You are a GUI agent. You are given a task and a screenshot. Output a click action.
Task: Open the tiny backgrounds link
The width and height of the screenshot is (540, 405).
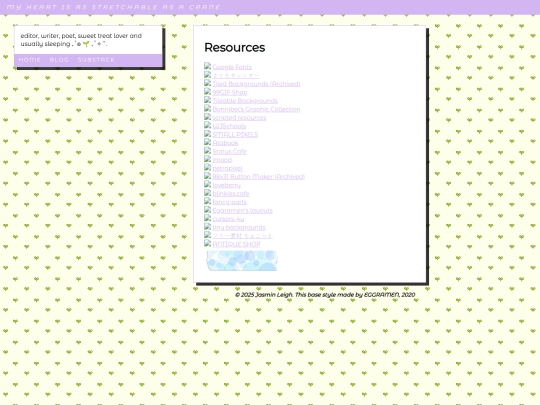point(239,227)
